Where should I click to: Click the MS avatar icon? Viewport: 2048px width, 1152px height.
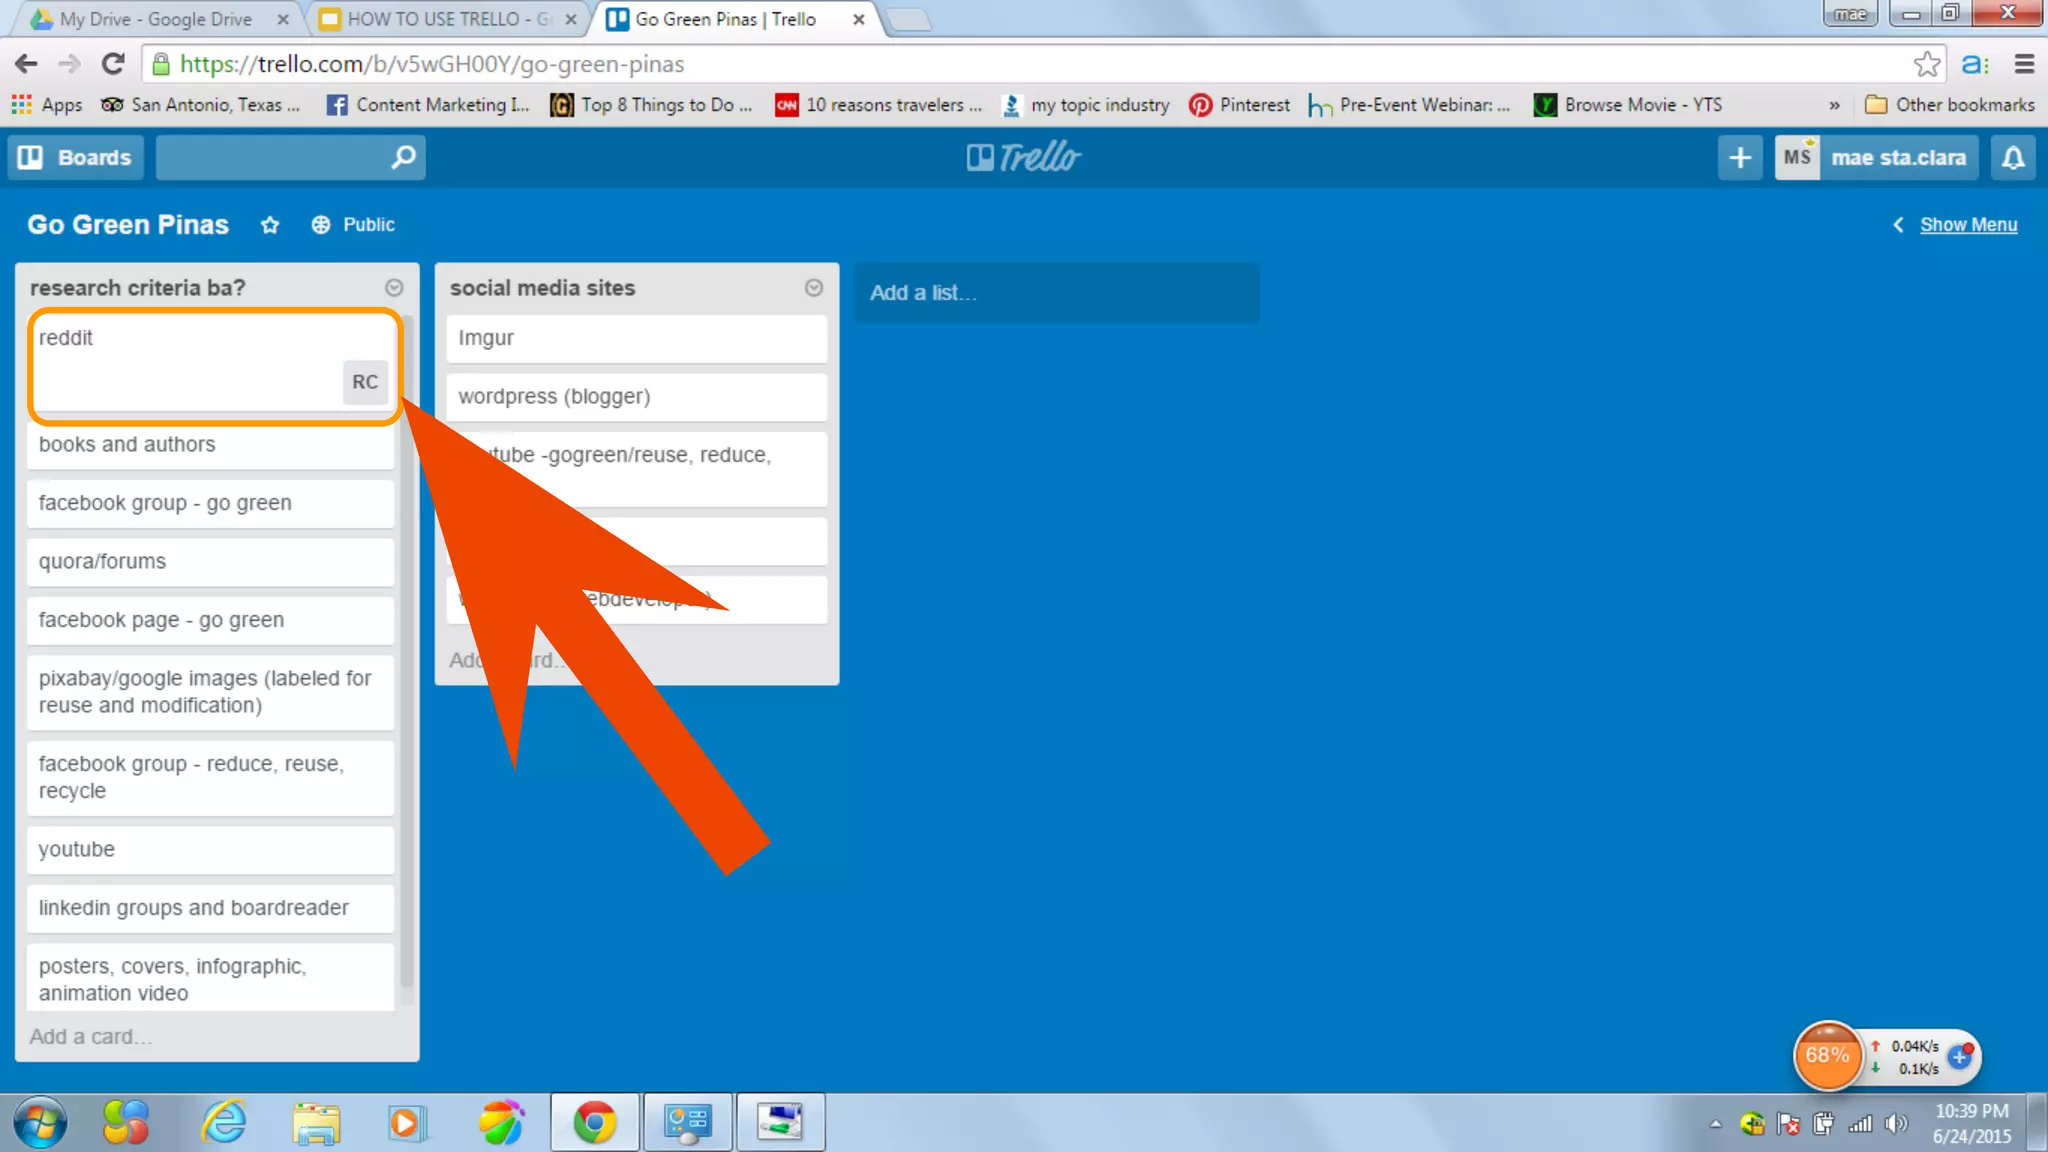[x=1797, y=158]
